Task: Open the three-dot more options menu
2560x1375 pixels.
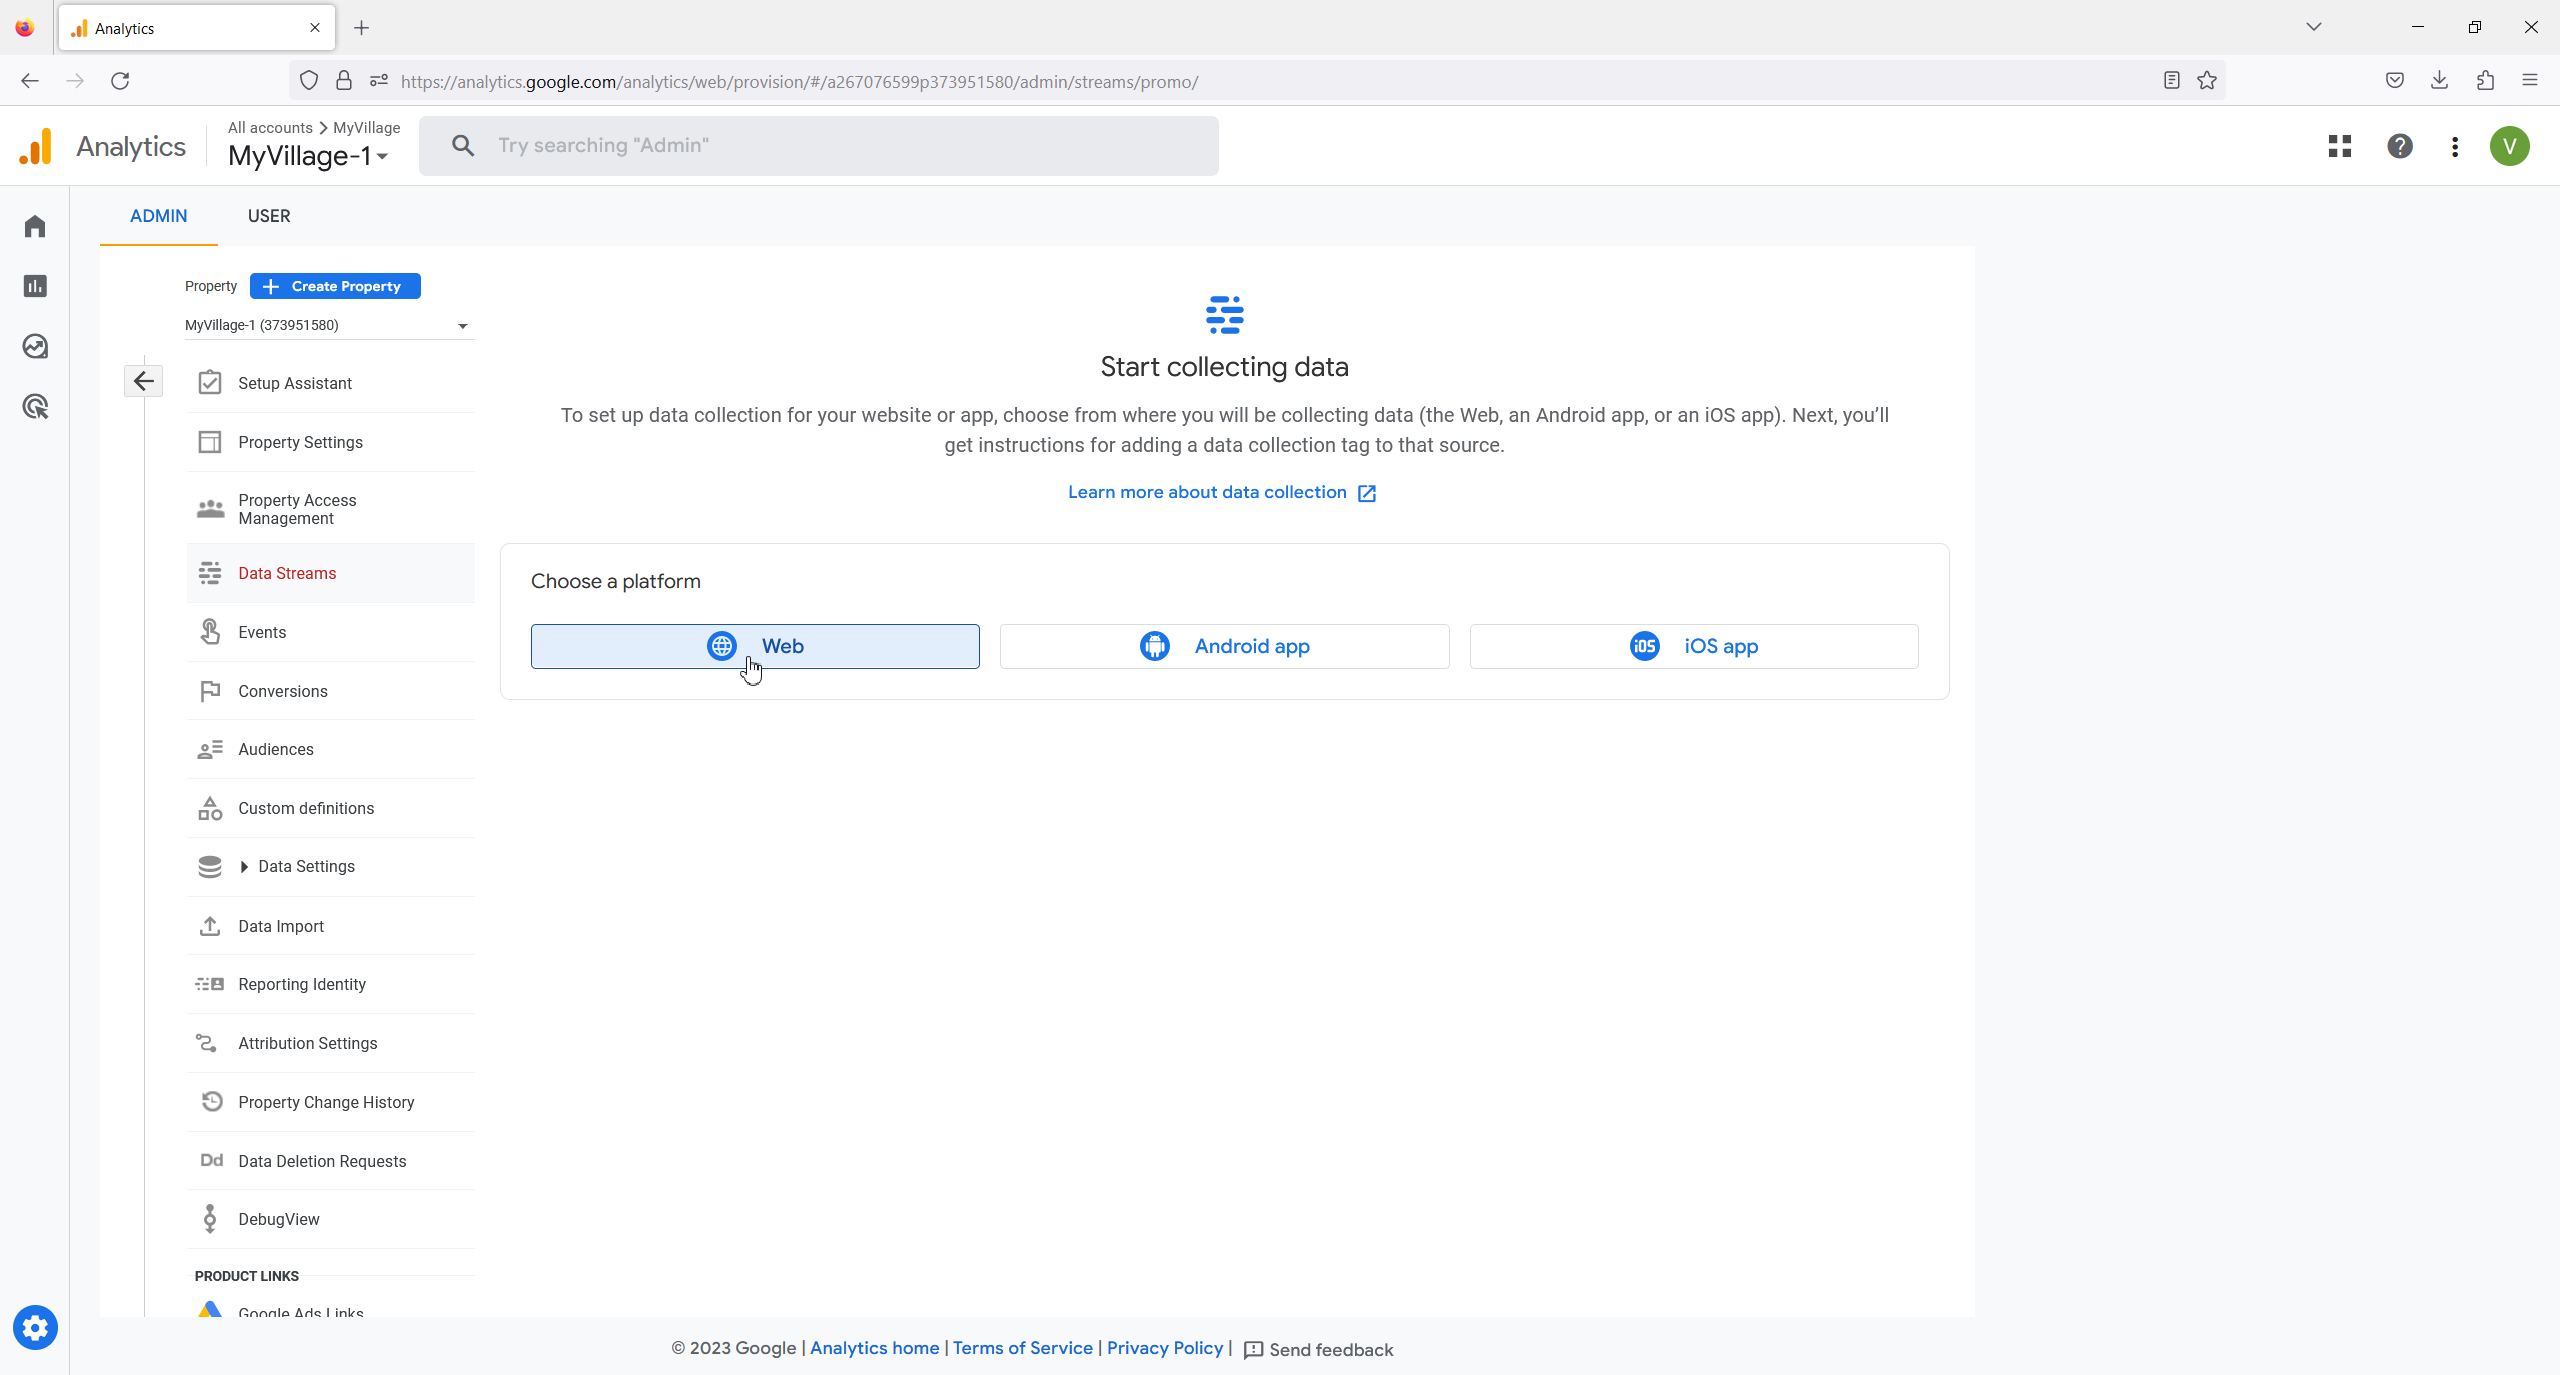Action: pyautogui.click(x=2454, y=146)
